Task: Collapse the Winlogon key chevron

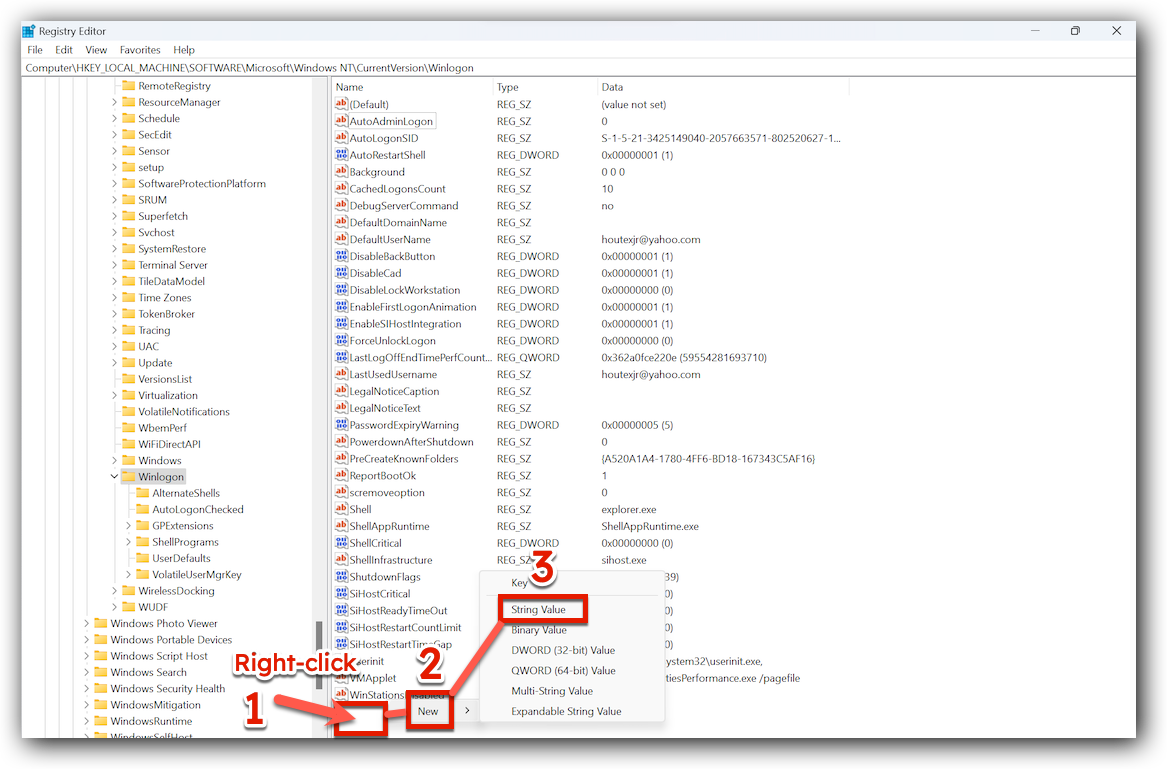Action: coord(113,476)
